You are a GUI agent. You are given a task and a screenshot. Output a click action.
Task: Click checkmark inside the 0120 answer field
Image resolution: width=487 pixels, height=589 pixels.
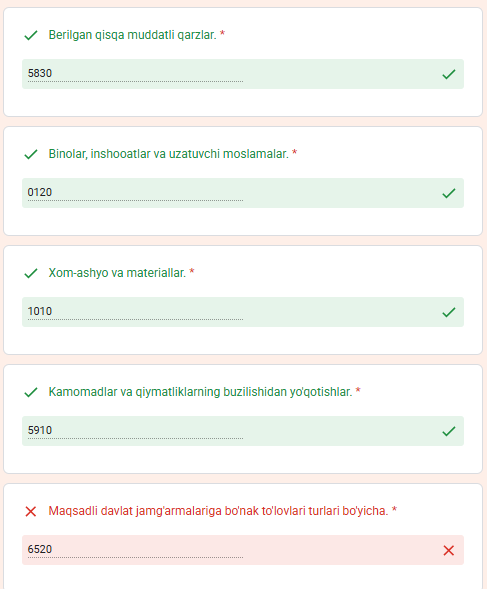pos(449,193)
